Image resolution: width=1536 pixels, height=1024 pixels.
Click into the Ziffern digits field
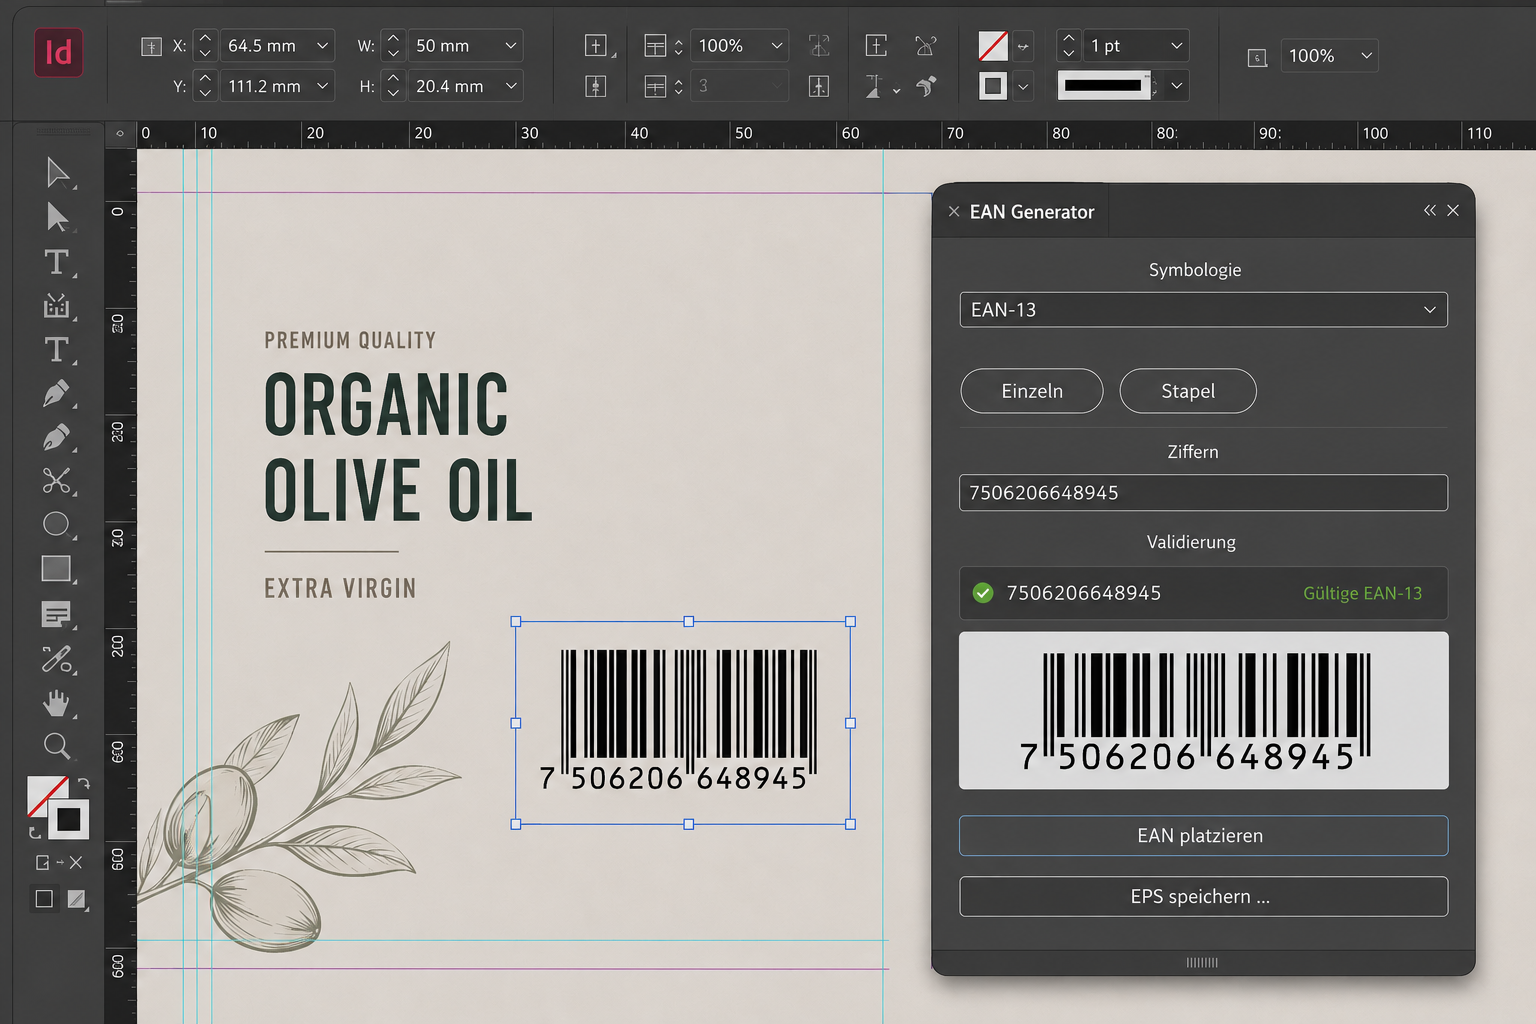1203,493
